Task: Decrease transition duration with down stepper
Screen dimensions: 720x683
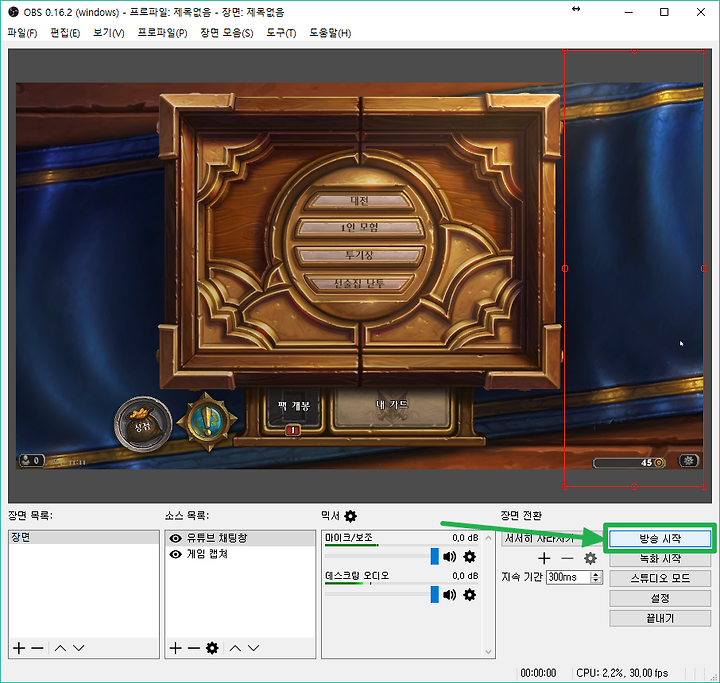Action: pos(596,581)
